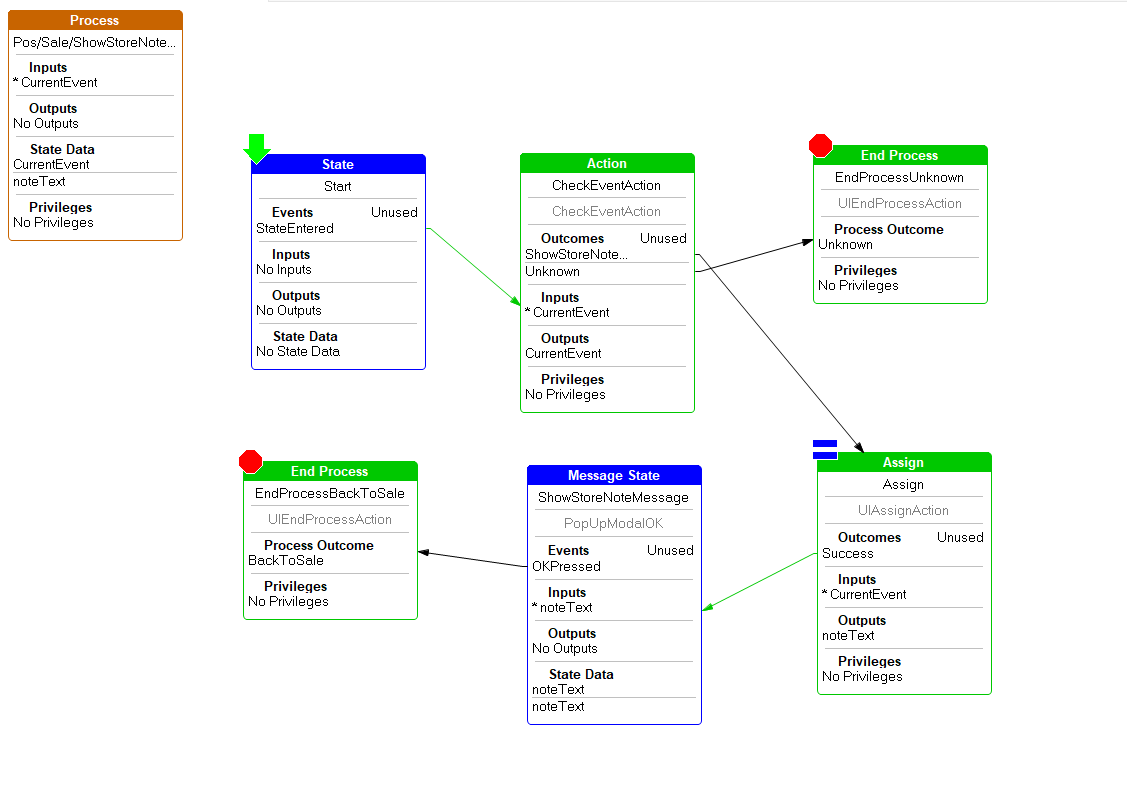
Task: Select the Assign node green header
Action: tap(903, 462)
